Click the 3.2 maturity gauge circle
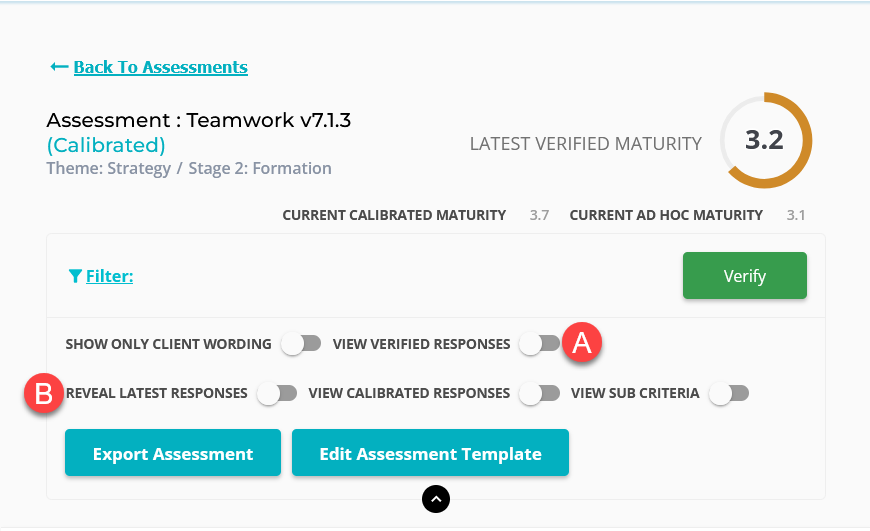The width and height of the screenshot is (870, 531). [765, 140]
